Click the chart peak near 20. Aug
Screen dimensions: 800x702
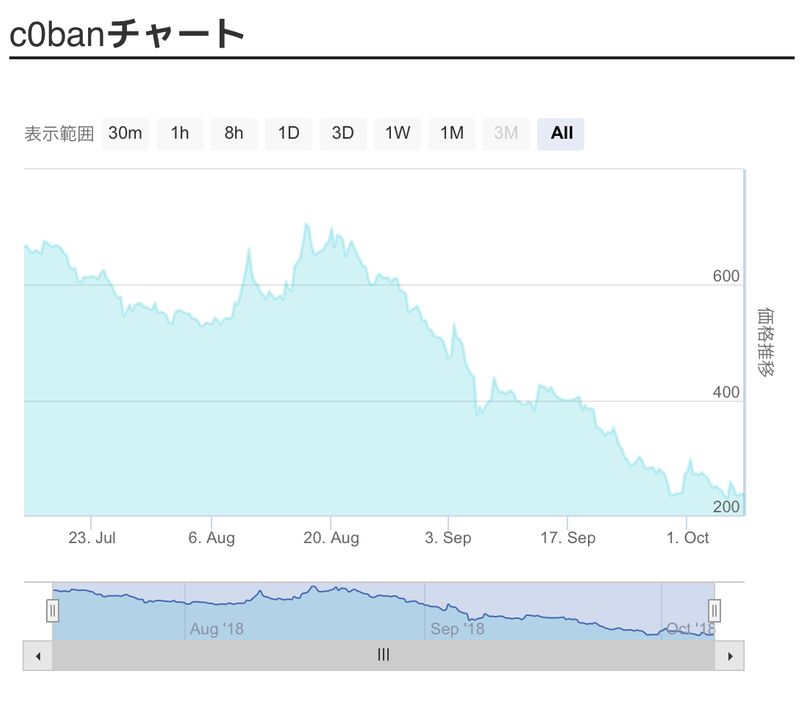coord(307,226)
